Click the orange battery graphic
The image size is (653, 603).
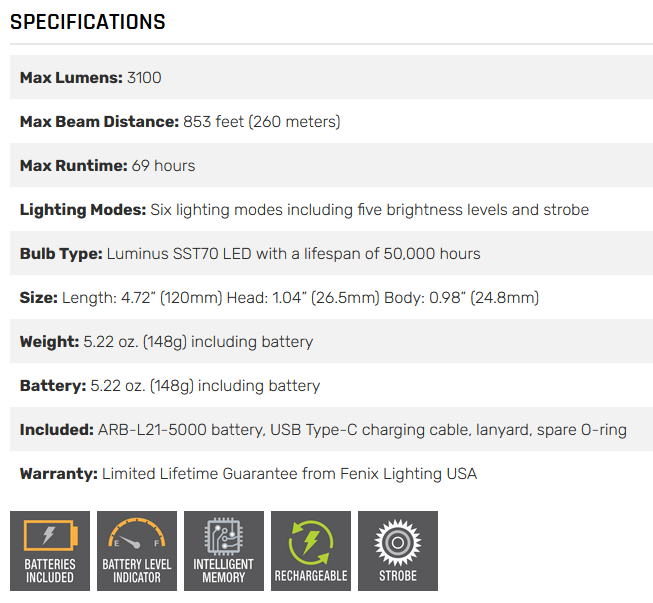click(50, 535)
